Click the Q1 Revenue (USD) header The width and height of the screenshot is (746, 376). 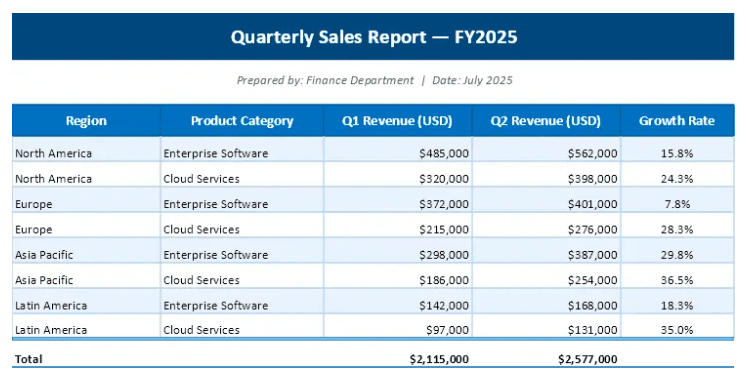(398, 121)
